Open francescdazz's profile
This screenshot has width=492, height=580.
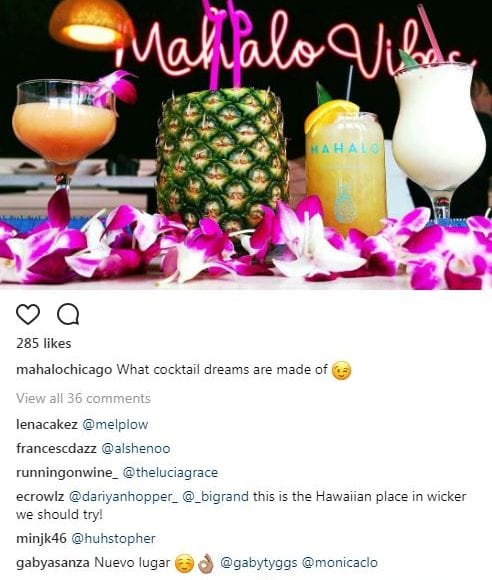[56, 448]
